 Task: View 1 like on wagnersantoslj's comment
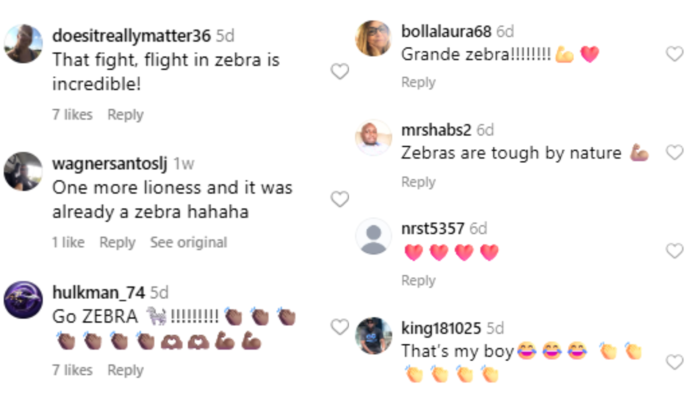pyautogui.click(x=68, y=242)
